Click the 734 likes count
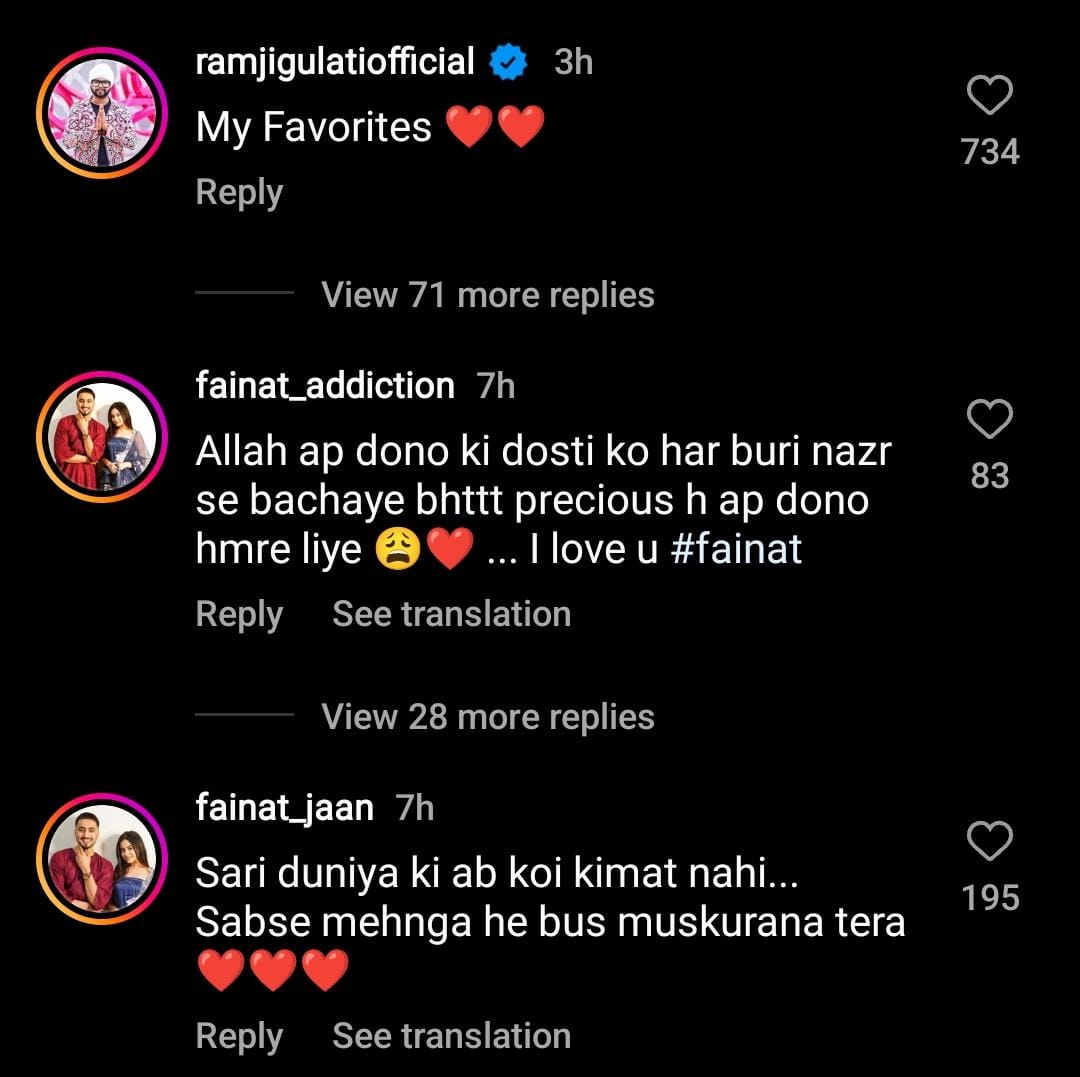Screen dimensions: 1080x1077 [990, 152]
